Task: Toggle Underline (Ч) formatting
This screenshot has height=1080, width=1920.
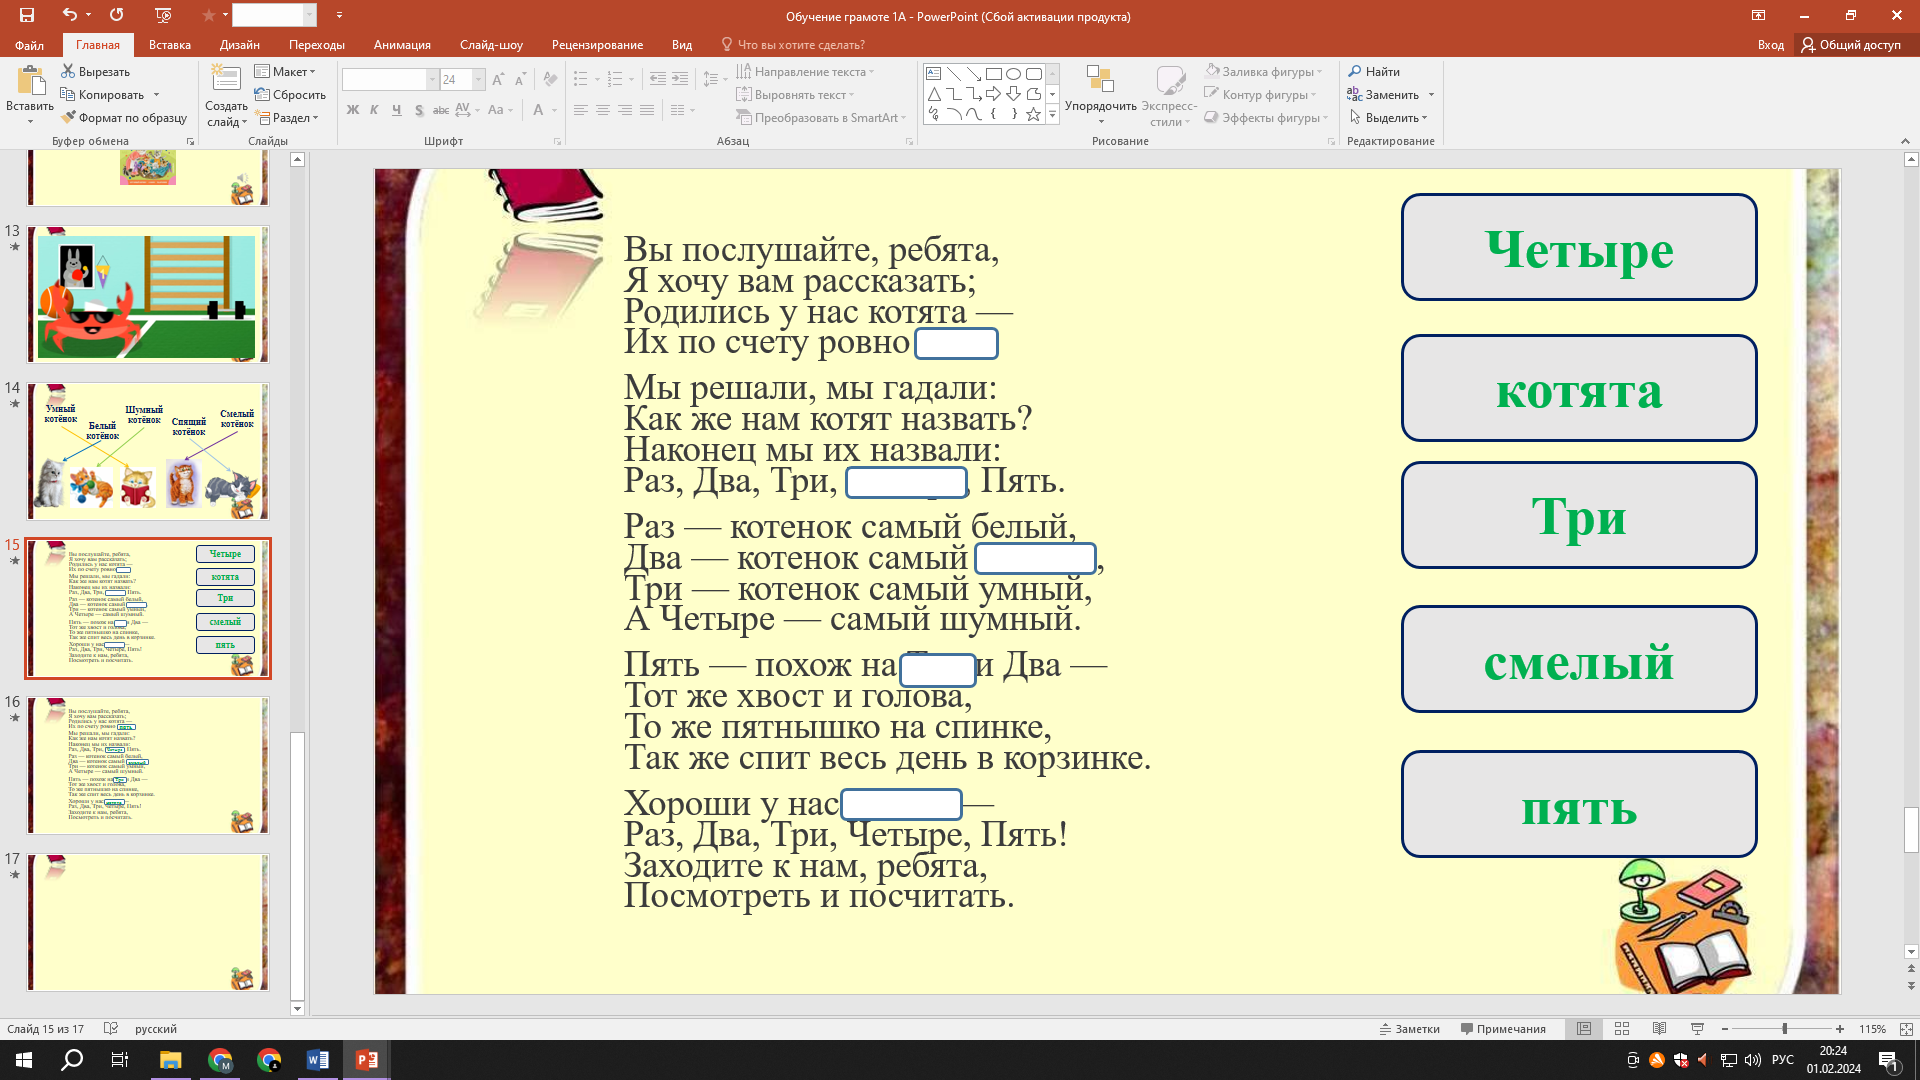Action: 397,110
